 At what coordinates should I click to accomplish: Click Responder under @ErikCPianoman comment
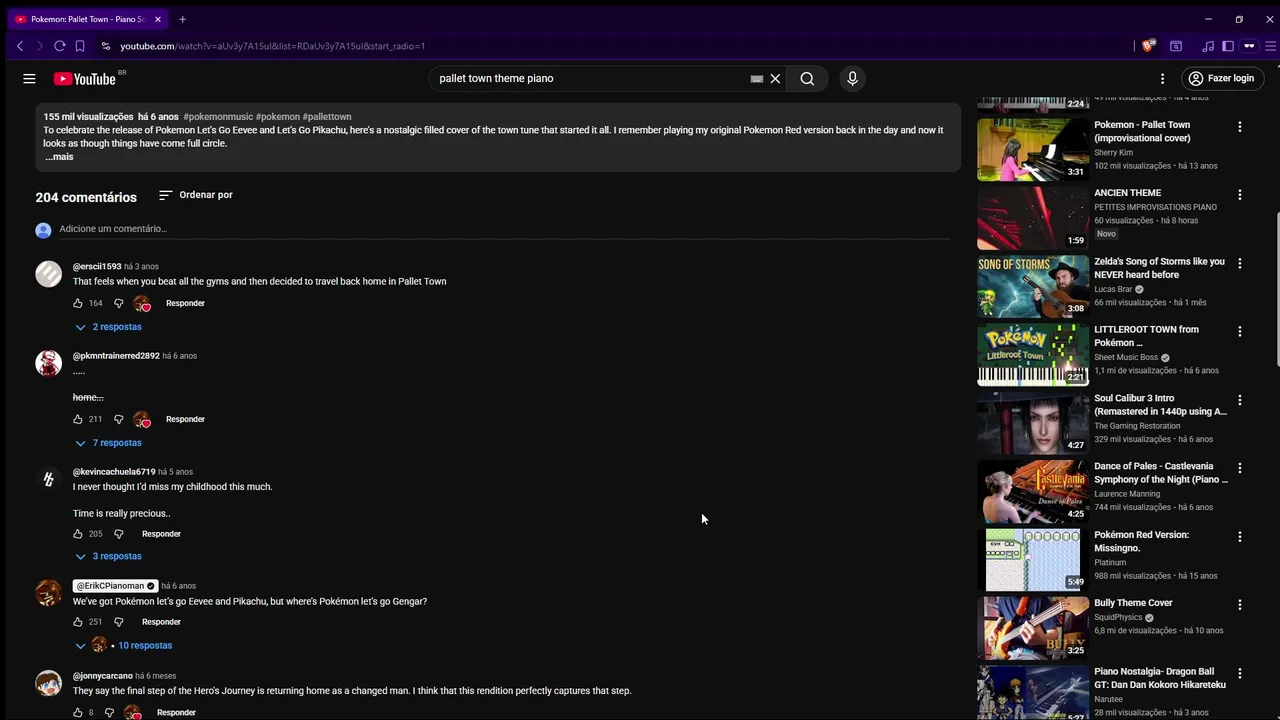(x=161, y=622)
